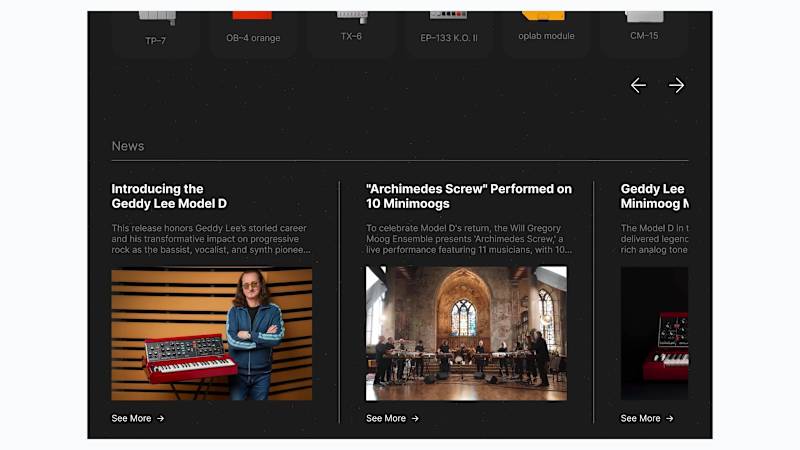Open the red Minimoog on dark background photo
Image resolution: width=800 pixels, height=450 pixels.
[655, 333]
